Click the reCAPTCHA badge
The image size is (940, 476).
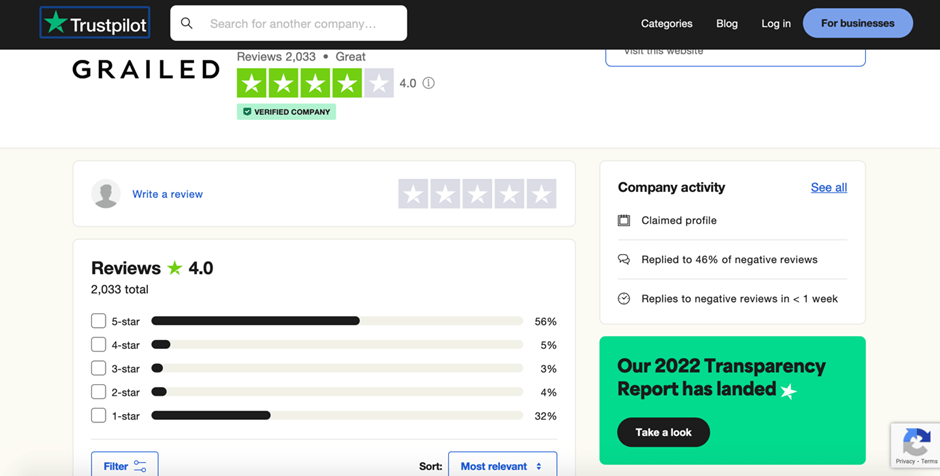coord(915,445)
